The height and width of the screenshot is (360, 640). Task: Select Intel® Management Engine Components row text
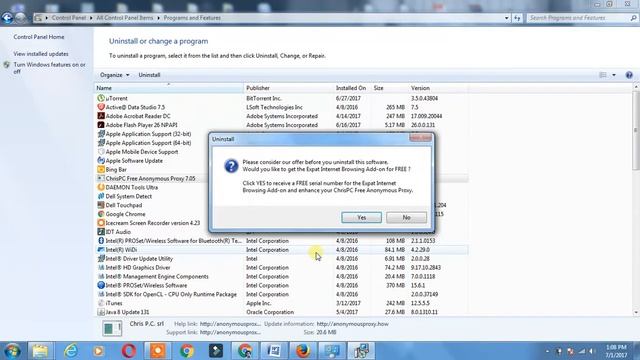click(x=157, y=277)
